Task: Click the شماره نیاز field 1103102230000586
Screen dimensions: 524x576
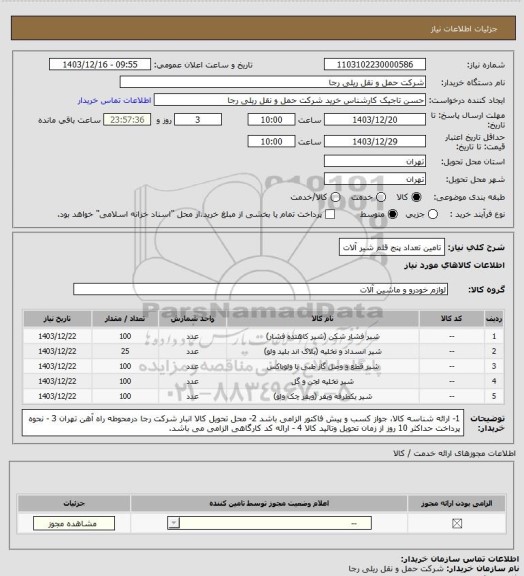Action: pos(375,64)
